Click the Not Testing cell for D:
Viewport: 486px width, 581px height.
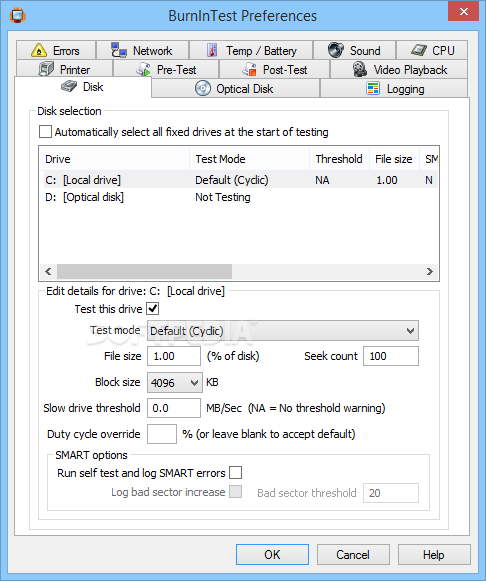click(223, 197)
